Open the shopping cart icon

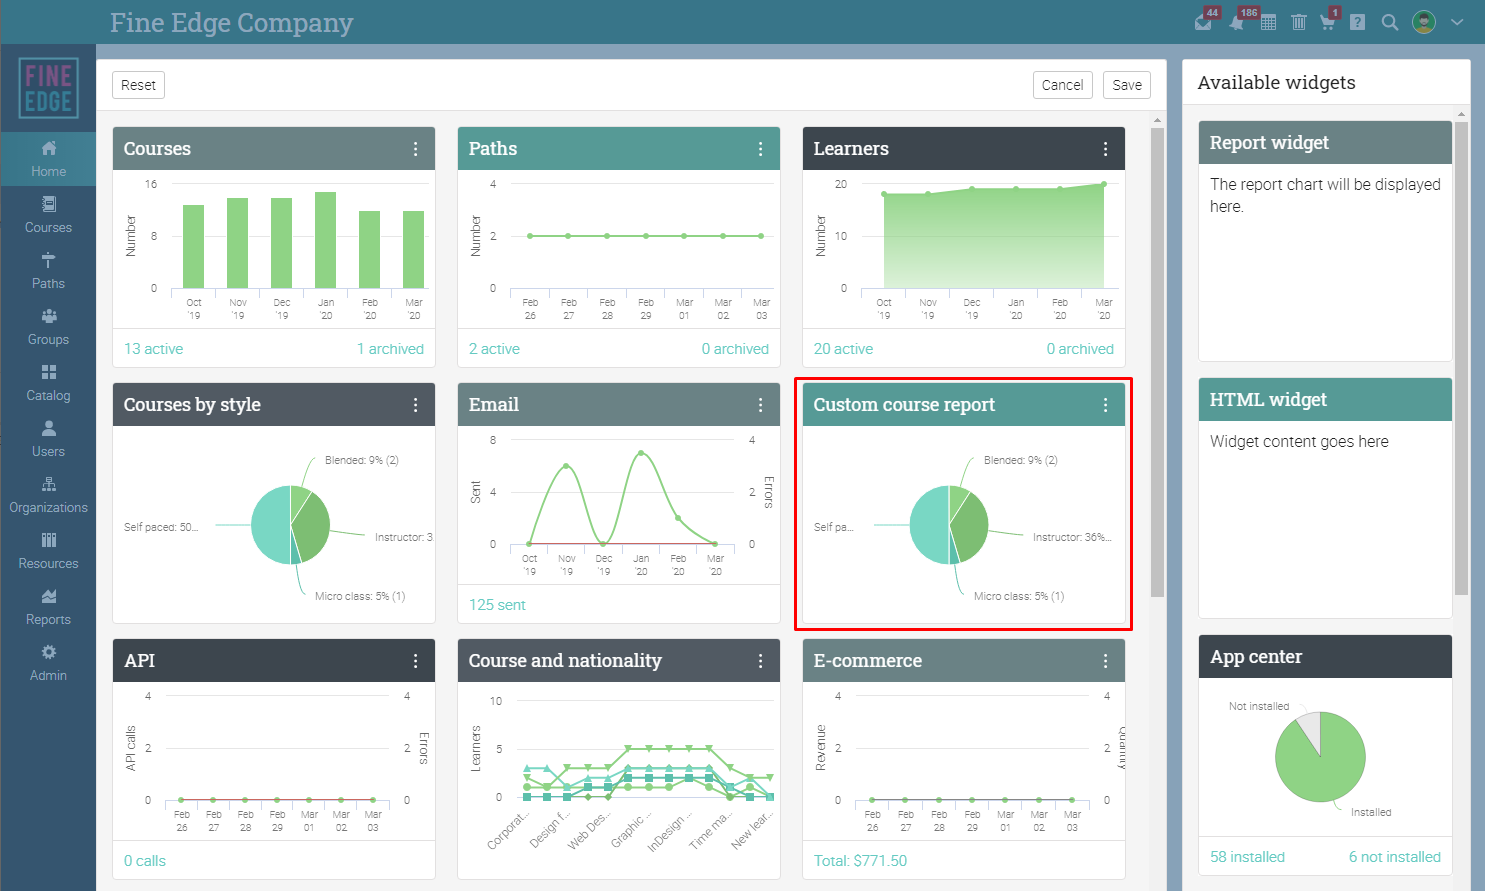1327,22
